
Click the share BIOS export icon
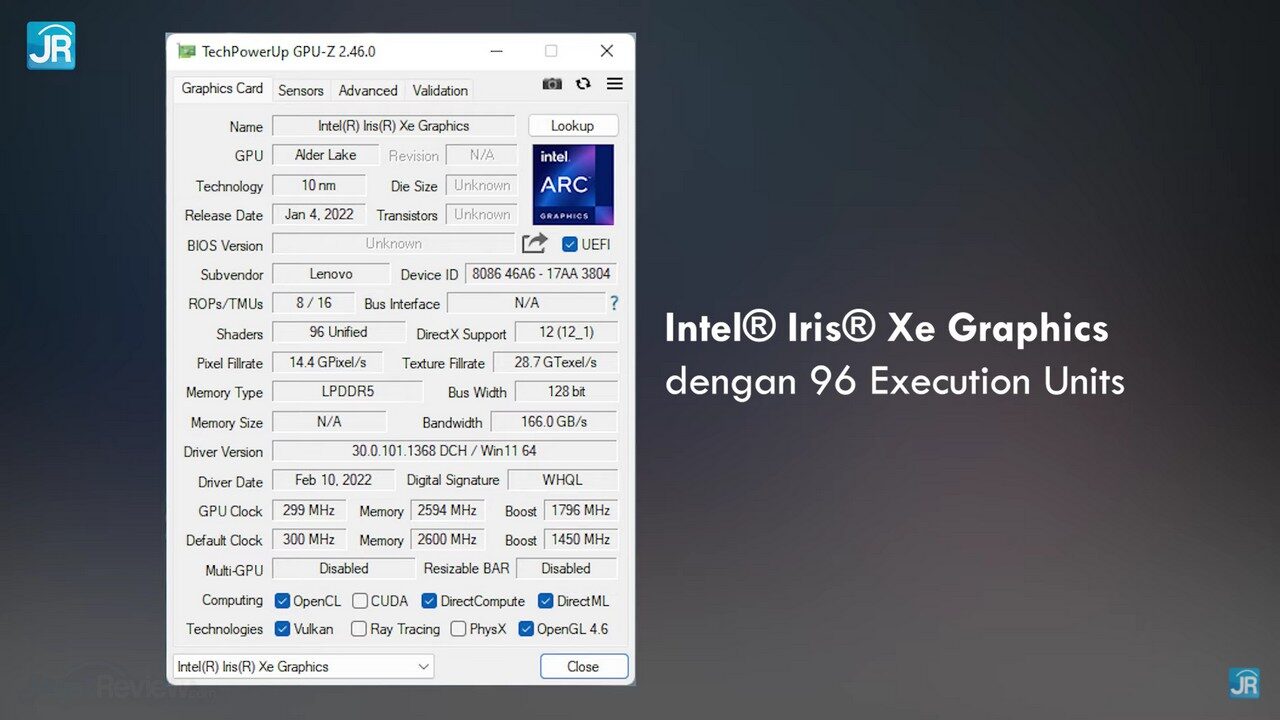click(x=535, y=243)
